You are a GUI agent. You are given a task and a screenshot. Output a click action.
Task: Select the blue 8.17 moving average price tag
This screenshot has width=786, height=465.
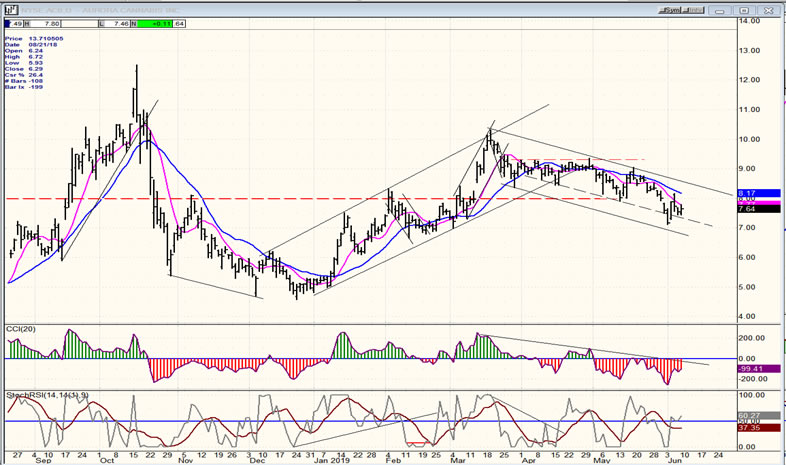point(748,192)
